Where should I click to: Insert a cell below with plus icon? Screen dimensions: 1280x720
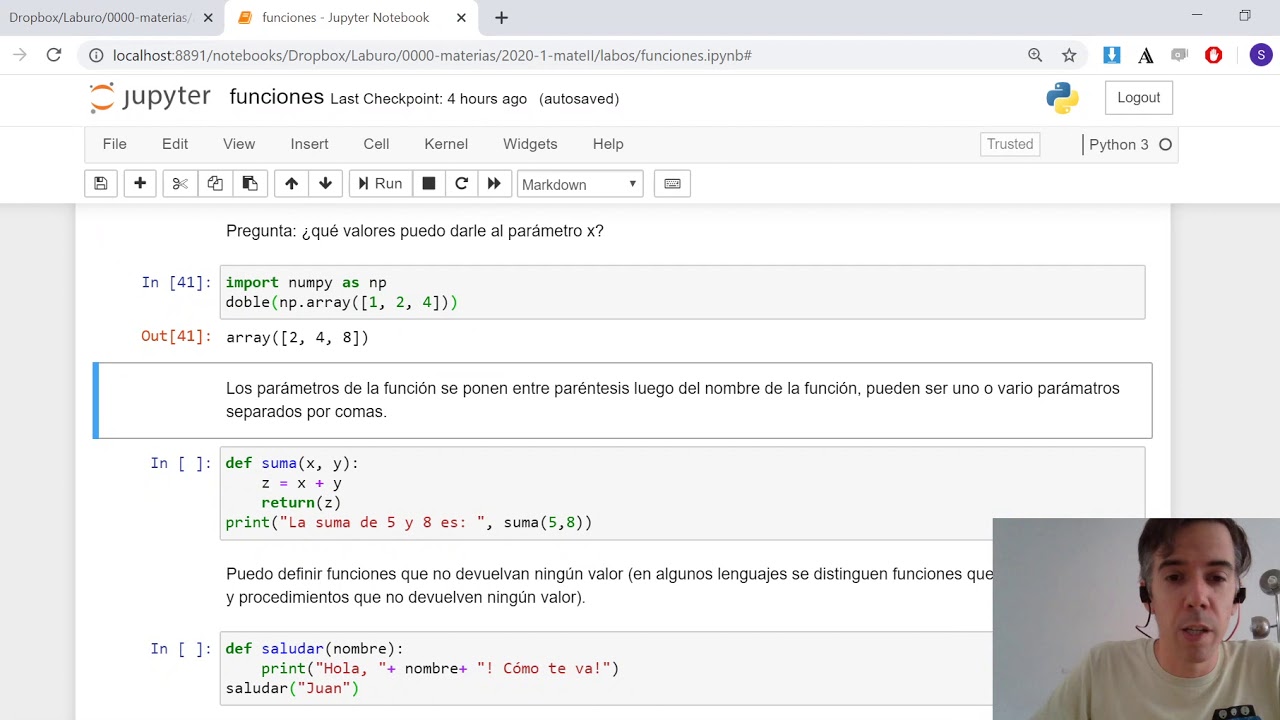pyautogui.click(x=140, y=184)
